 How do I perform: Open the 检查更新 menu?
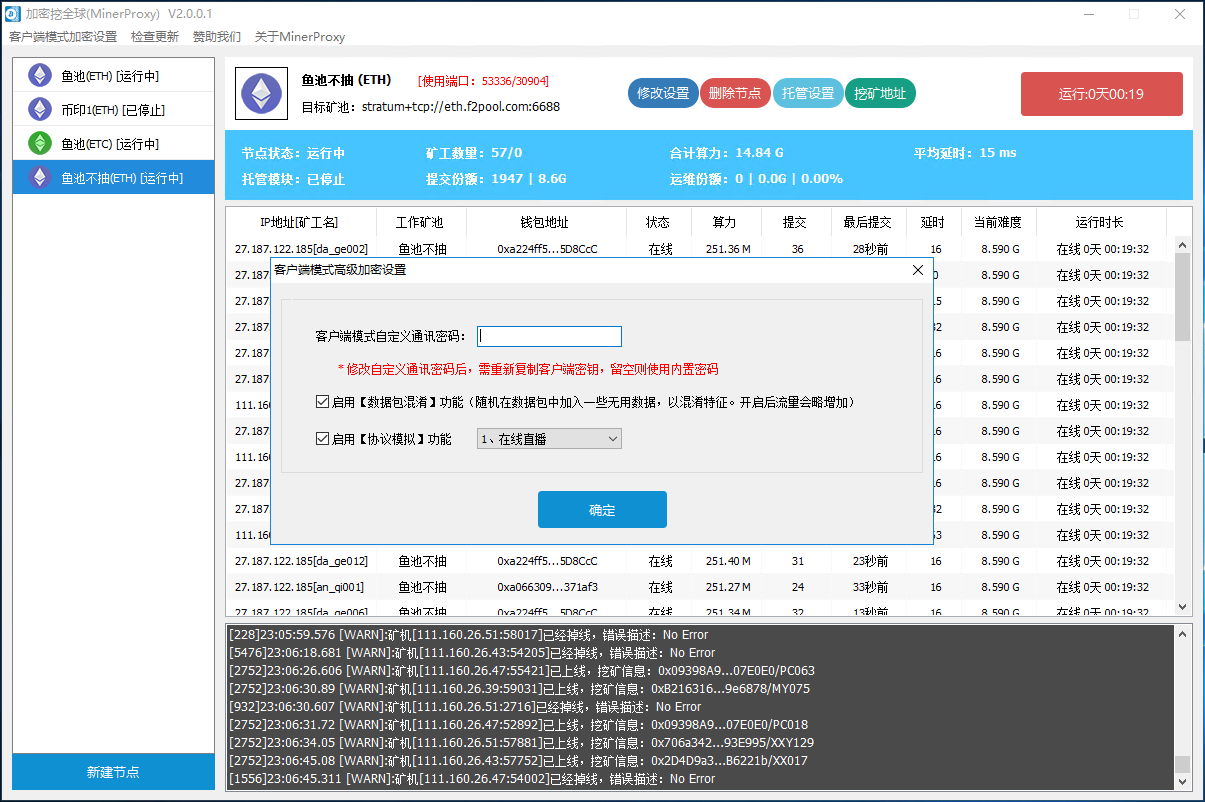(155, 37)
